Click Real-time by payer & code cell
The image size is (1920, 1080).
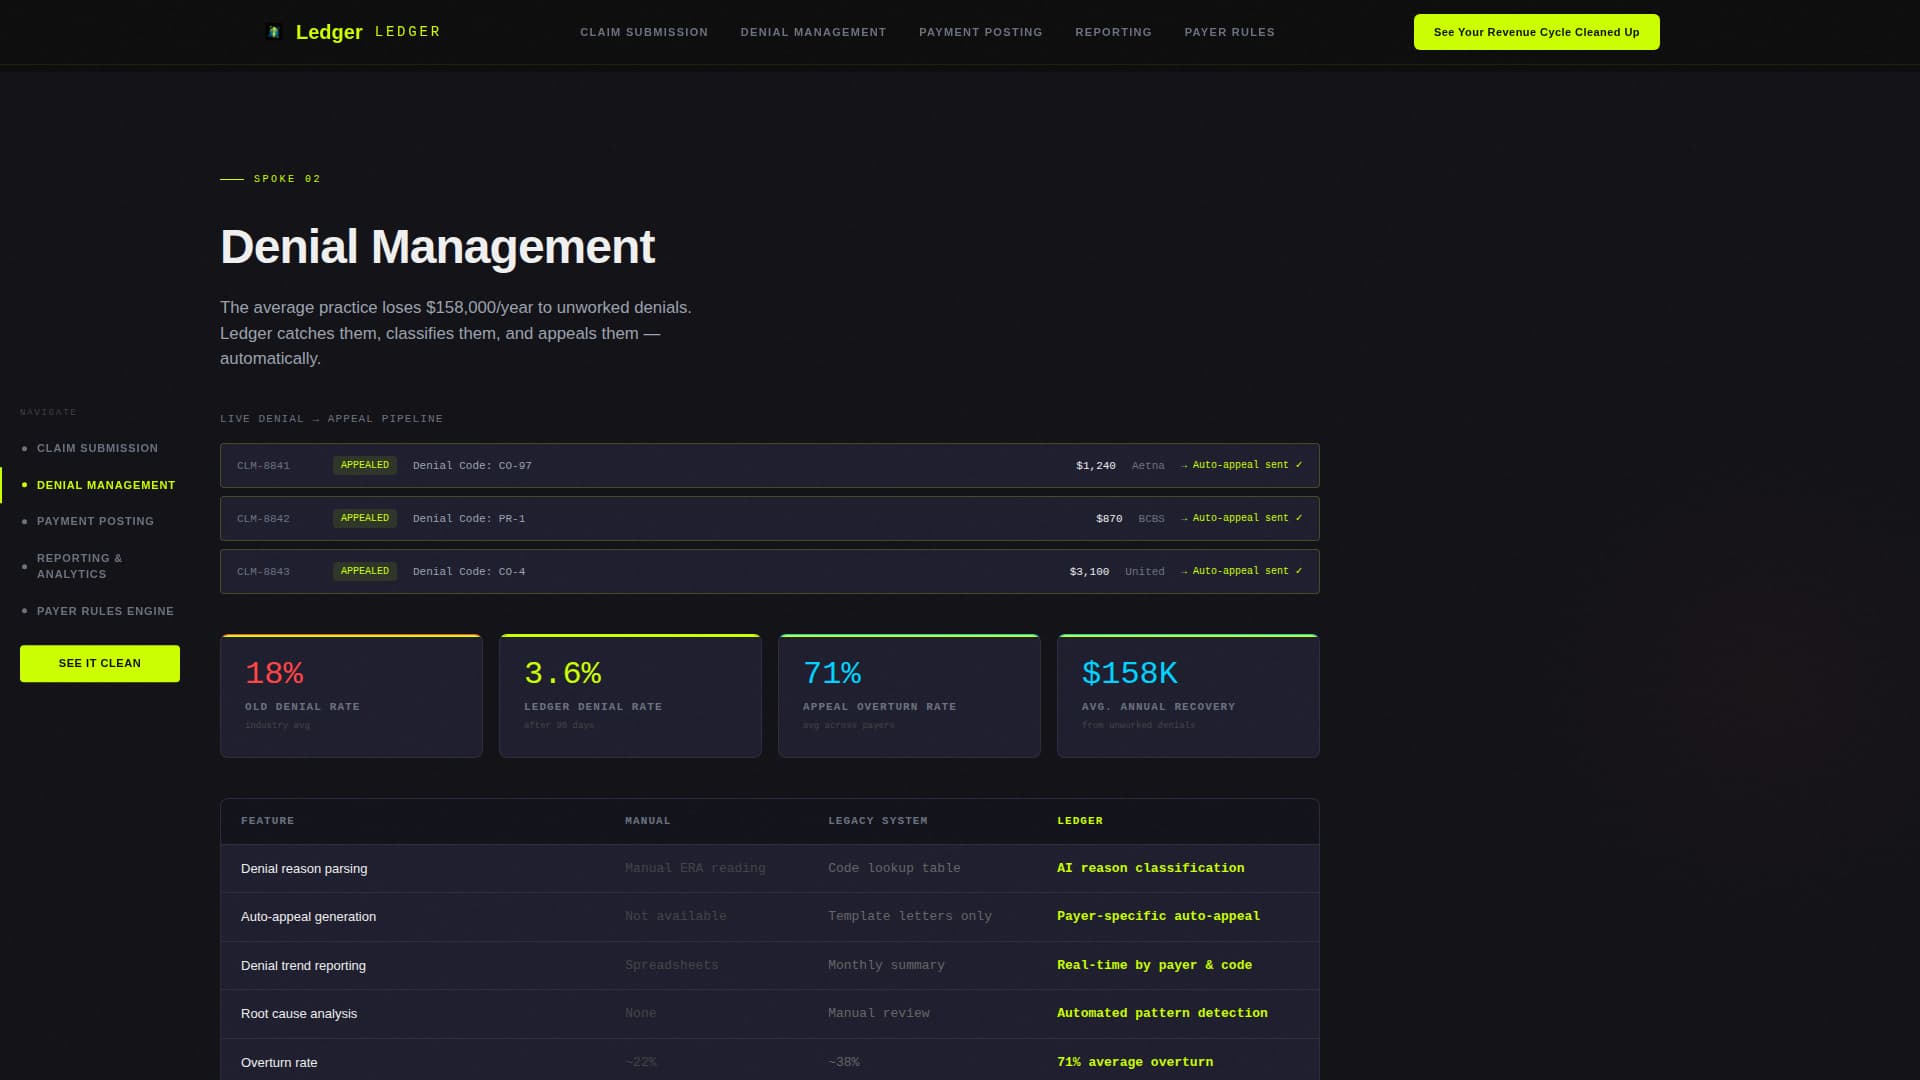pos(1154,965)
